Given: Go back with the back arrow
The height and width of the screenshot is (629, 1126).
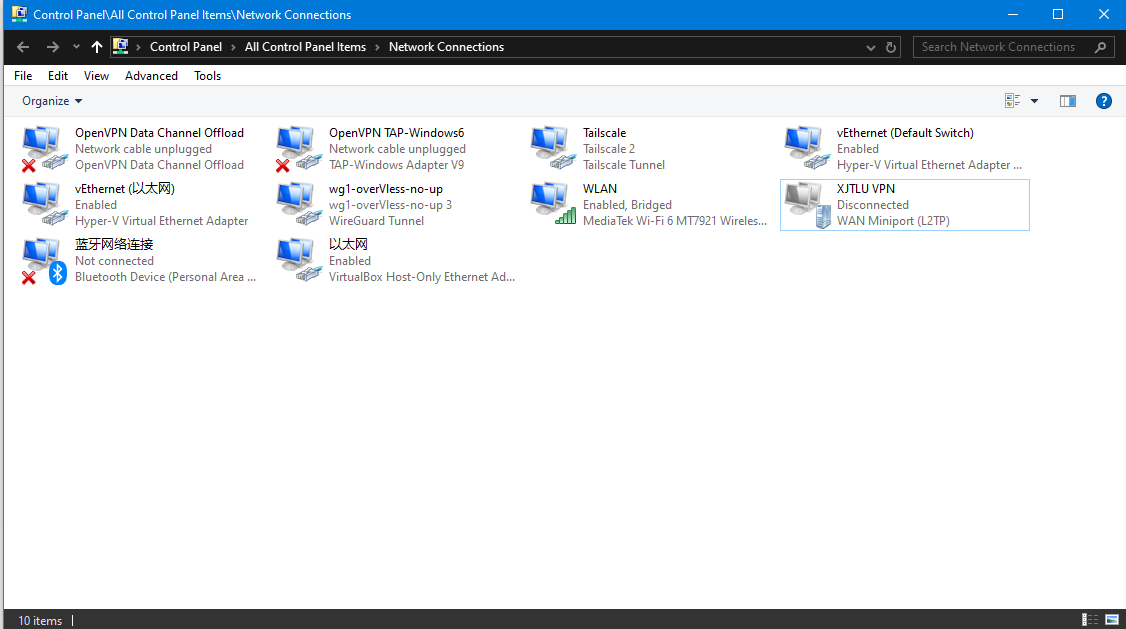Looking at the screenshot, I should coord(23,47).
